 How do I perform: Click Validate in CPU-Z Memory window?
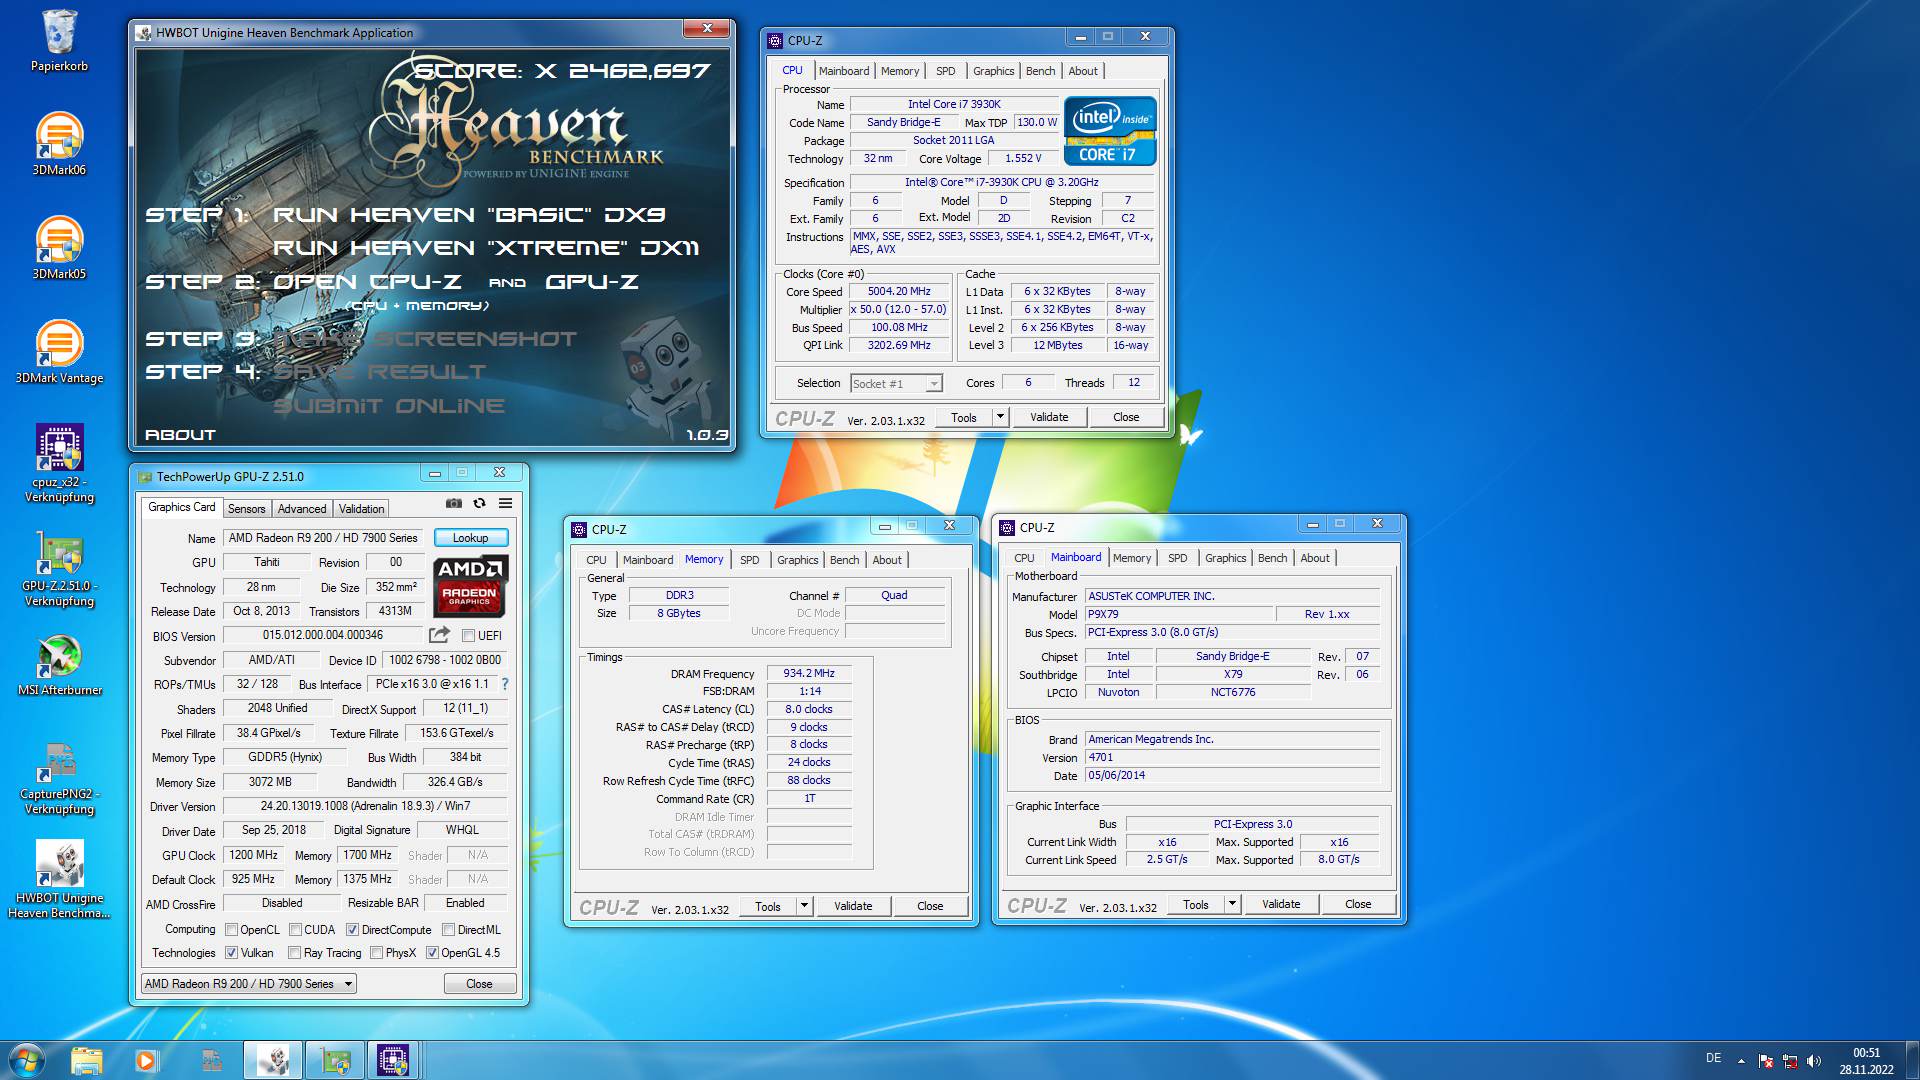click(853, 906)
